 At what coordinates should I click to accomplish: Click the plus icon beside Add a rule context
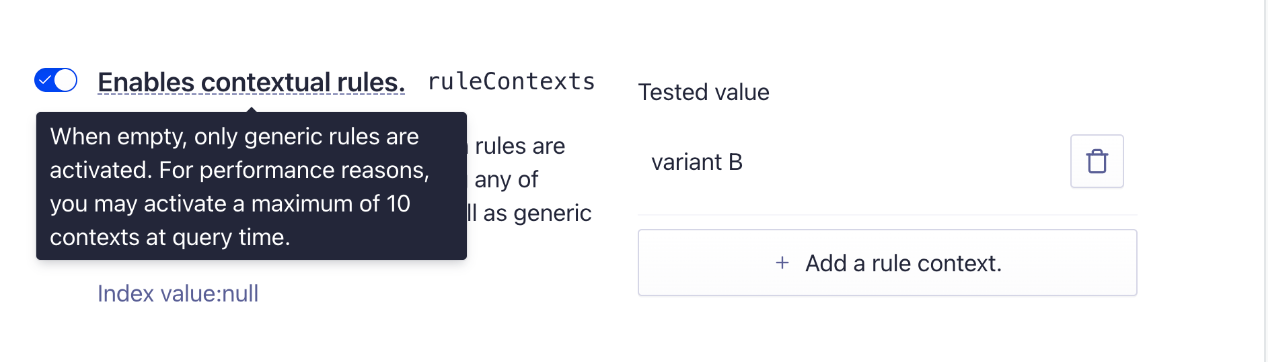pos(782,263)
